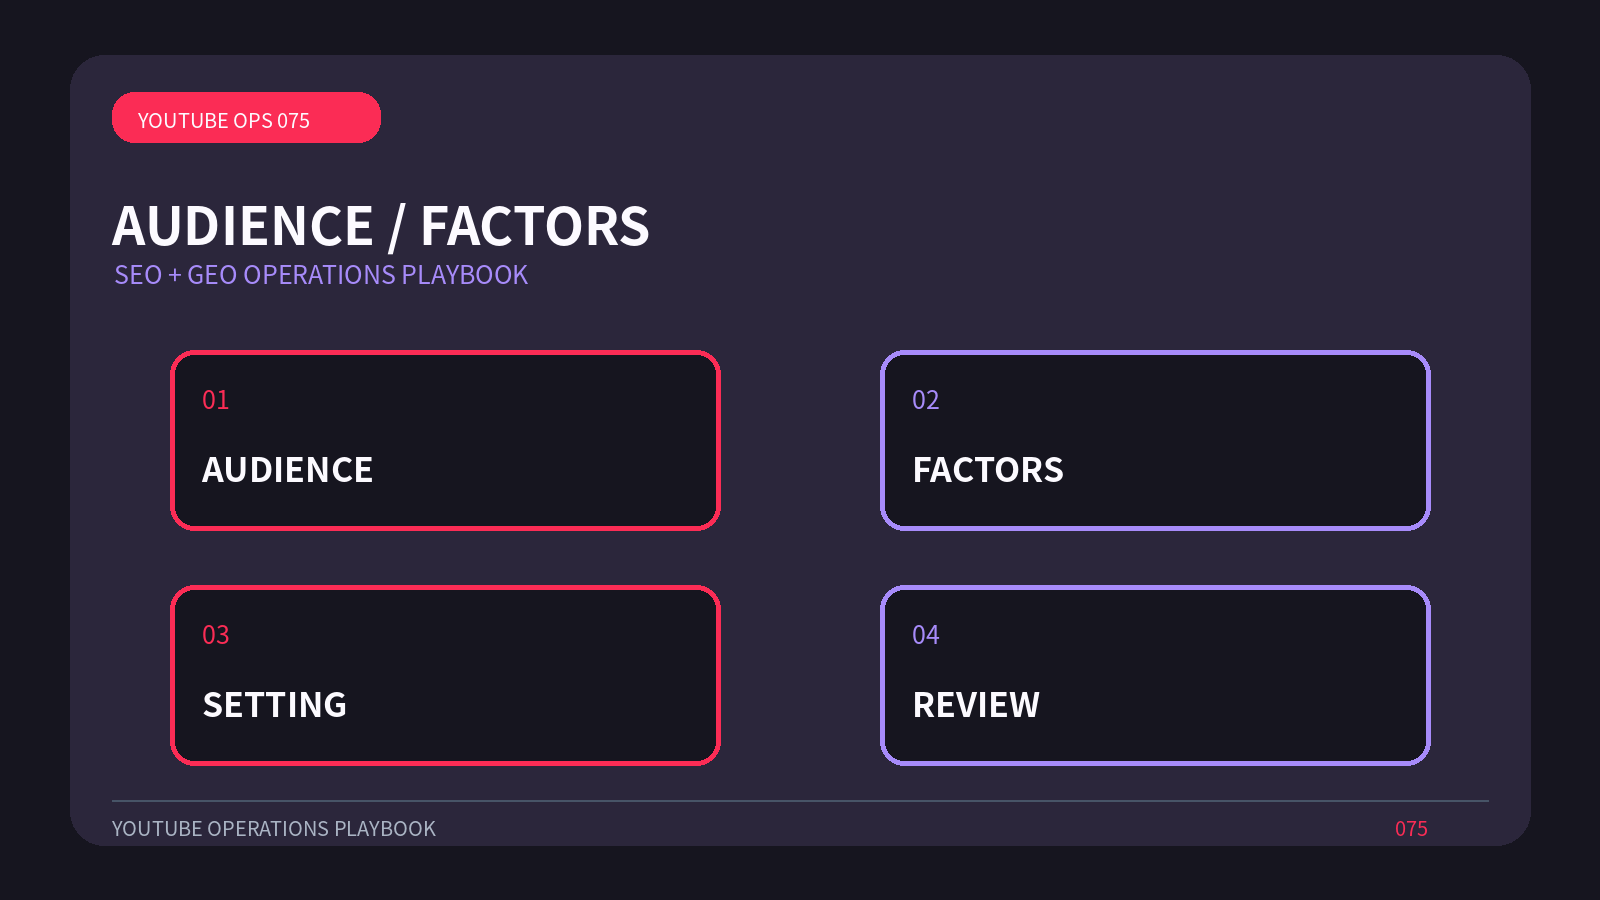
Task: Open the 02 FACTORS card
Action: (x=1155, y=440)
